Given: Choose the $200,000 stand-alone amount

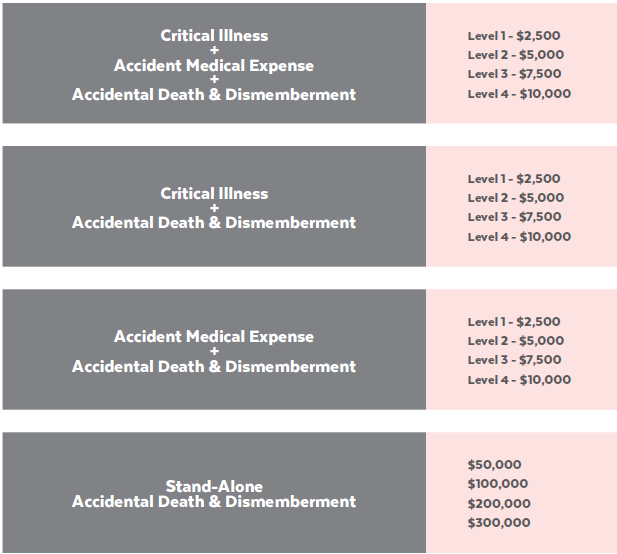Looking at the screenshot, I should pyautogui.click(x=499, y=503).
